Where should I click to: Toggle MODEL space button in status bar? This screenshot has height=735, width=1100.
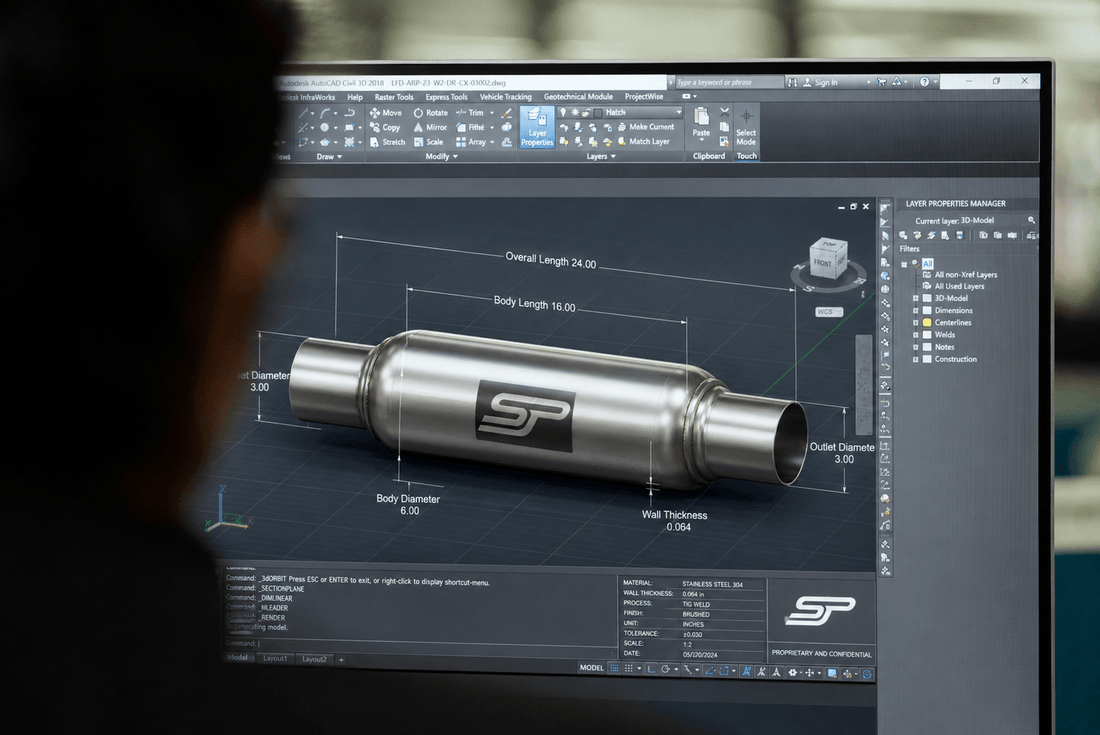[591, 668]
